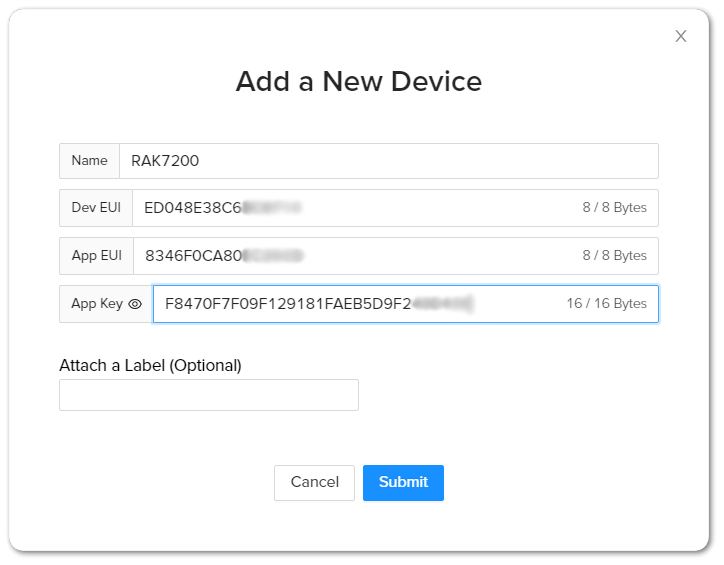Screen dimensions: 724x565
Task: Click the 16 / 16 Bytes counter
Action: [x=606, y=304]
